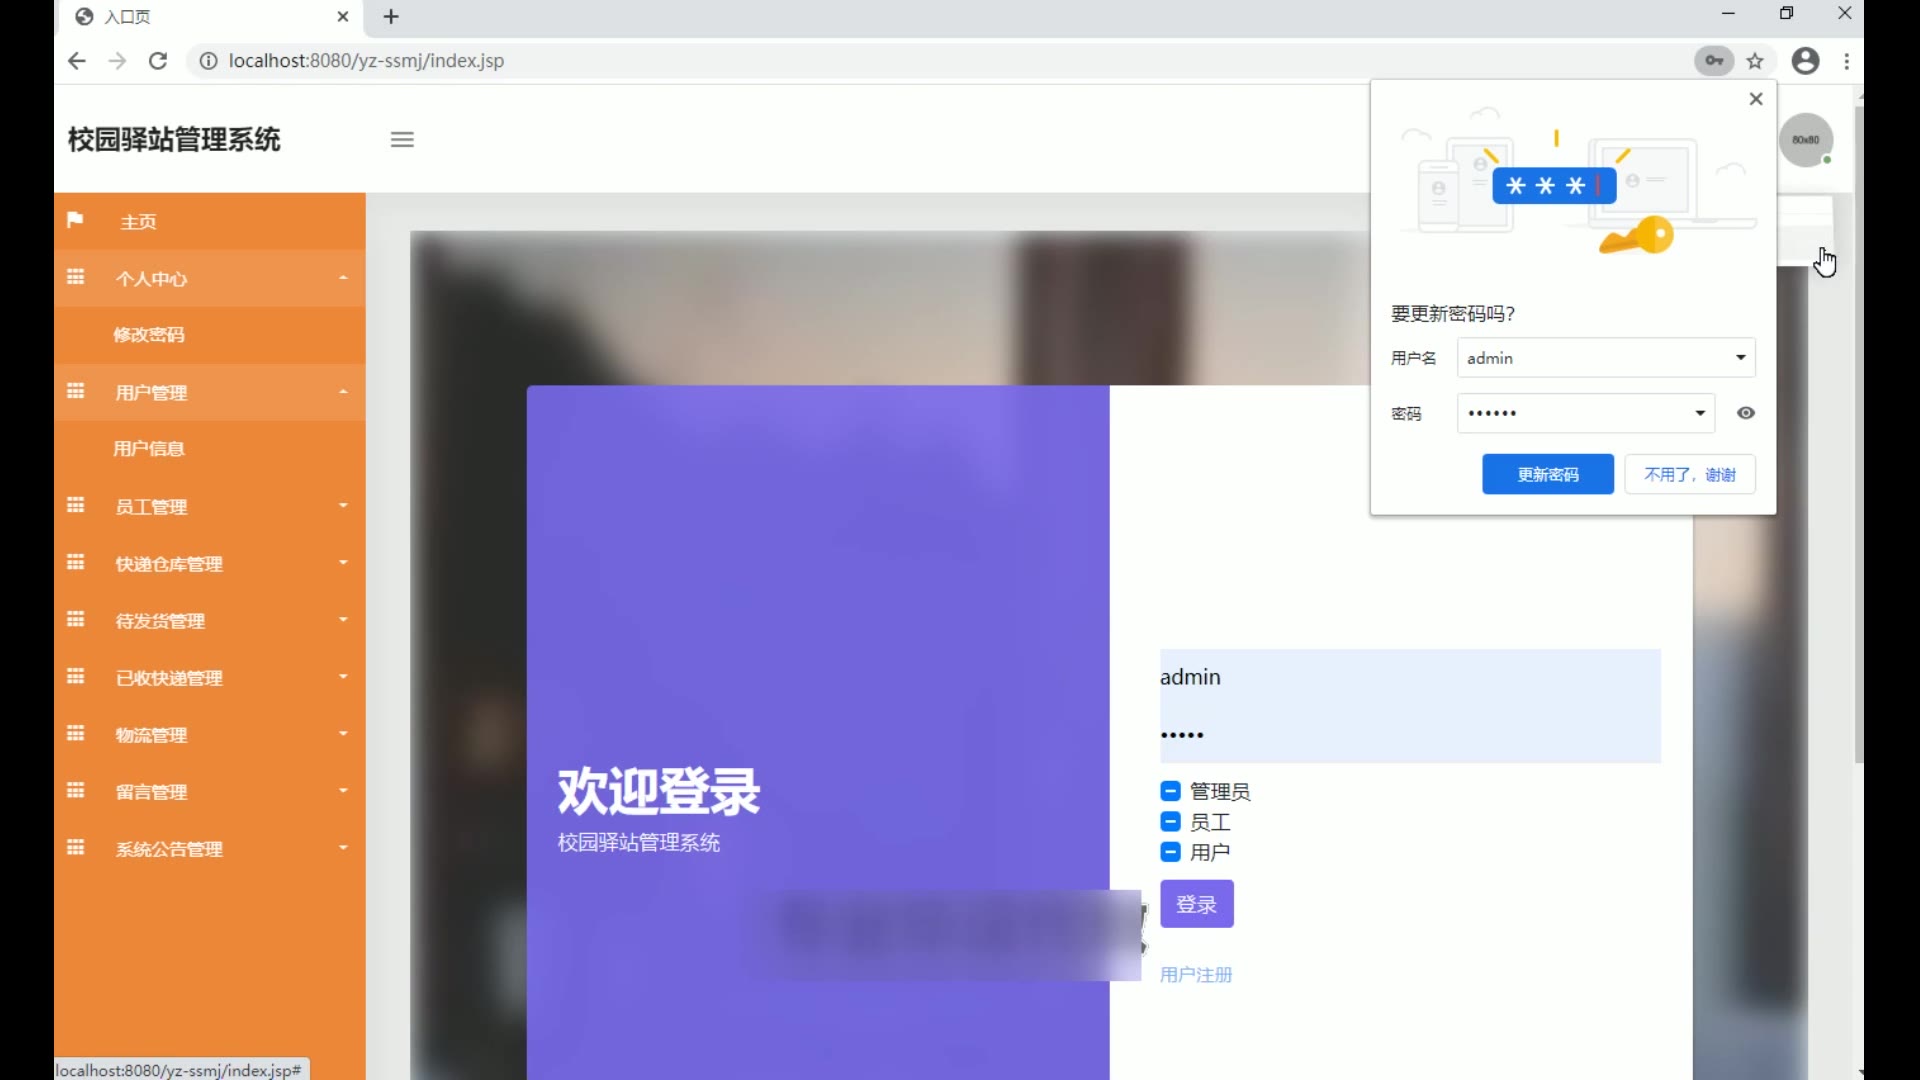Open 修改密码 in the sidebar
The height and width of the screenshot is (1080, 1920).
(x=149, y=335)
